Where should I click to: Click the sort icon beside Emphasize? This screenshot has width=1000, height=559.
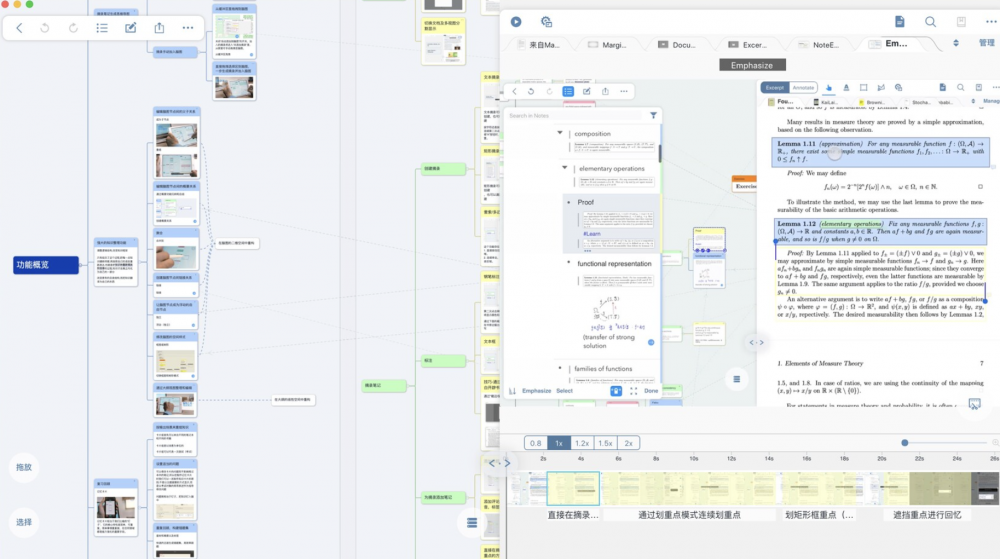tap(512, 391)
